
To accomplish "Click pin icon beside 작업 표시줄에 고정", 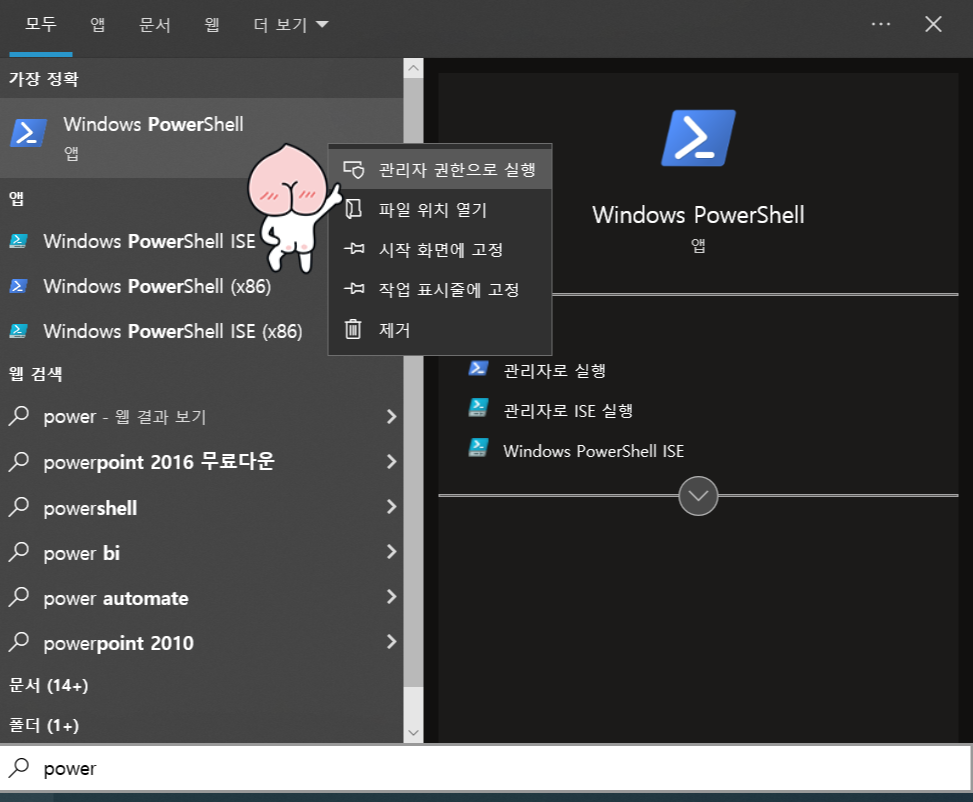I will pyautogui.click(x=354, y=289).
